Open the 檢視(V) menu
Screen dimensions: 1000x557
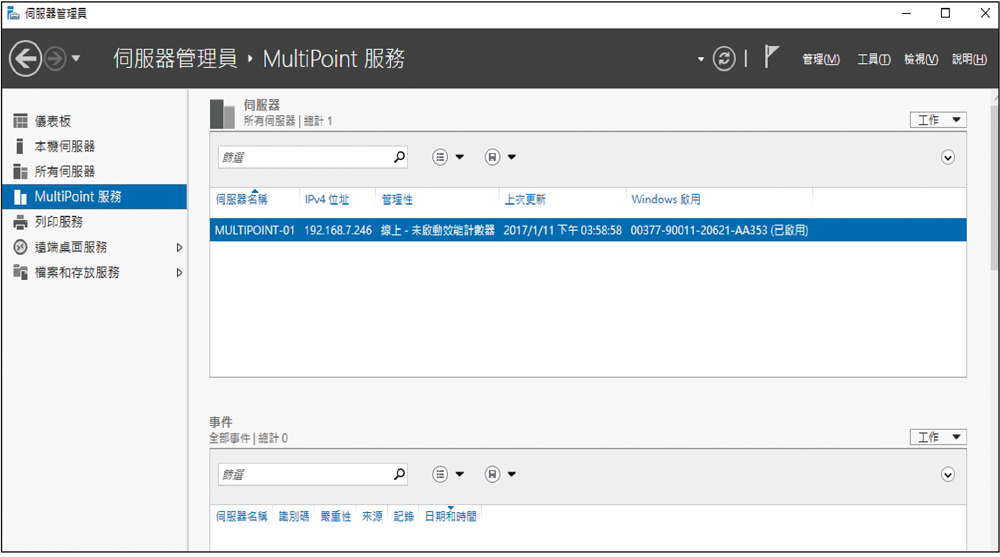(x=921, y=59)
